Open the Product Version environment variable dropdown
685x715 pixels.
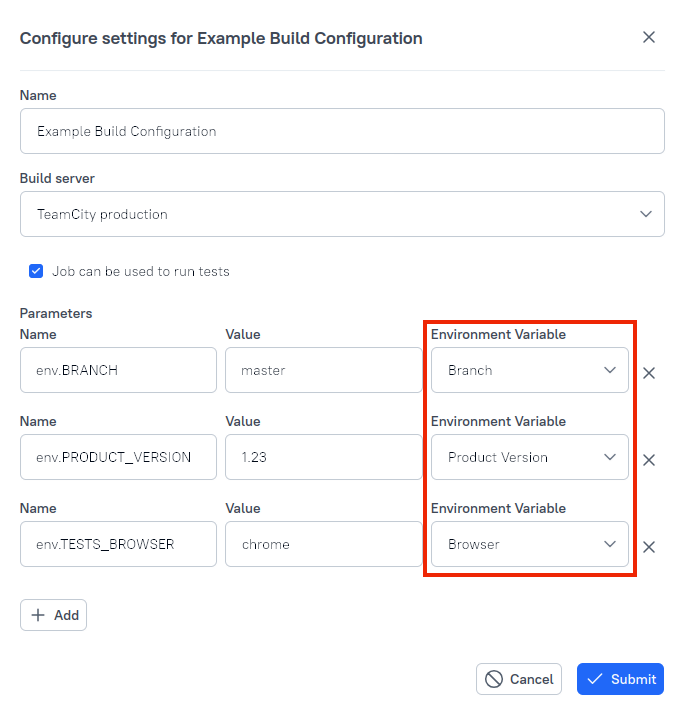click(x=529, y=457)
